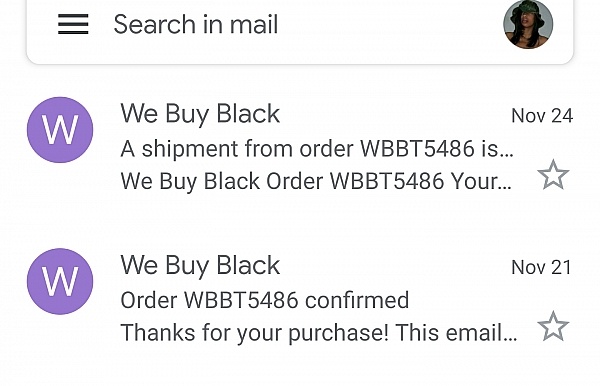This screenshot has width=600, height=386.
Task: Star the Nov 21 order confirmed email
Action: coord(553,326)
